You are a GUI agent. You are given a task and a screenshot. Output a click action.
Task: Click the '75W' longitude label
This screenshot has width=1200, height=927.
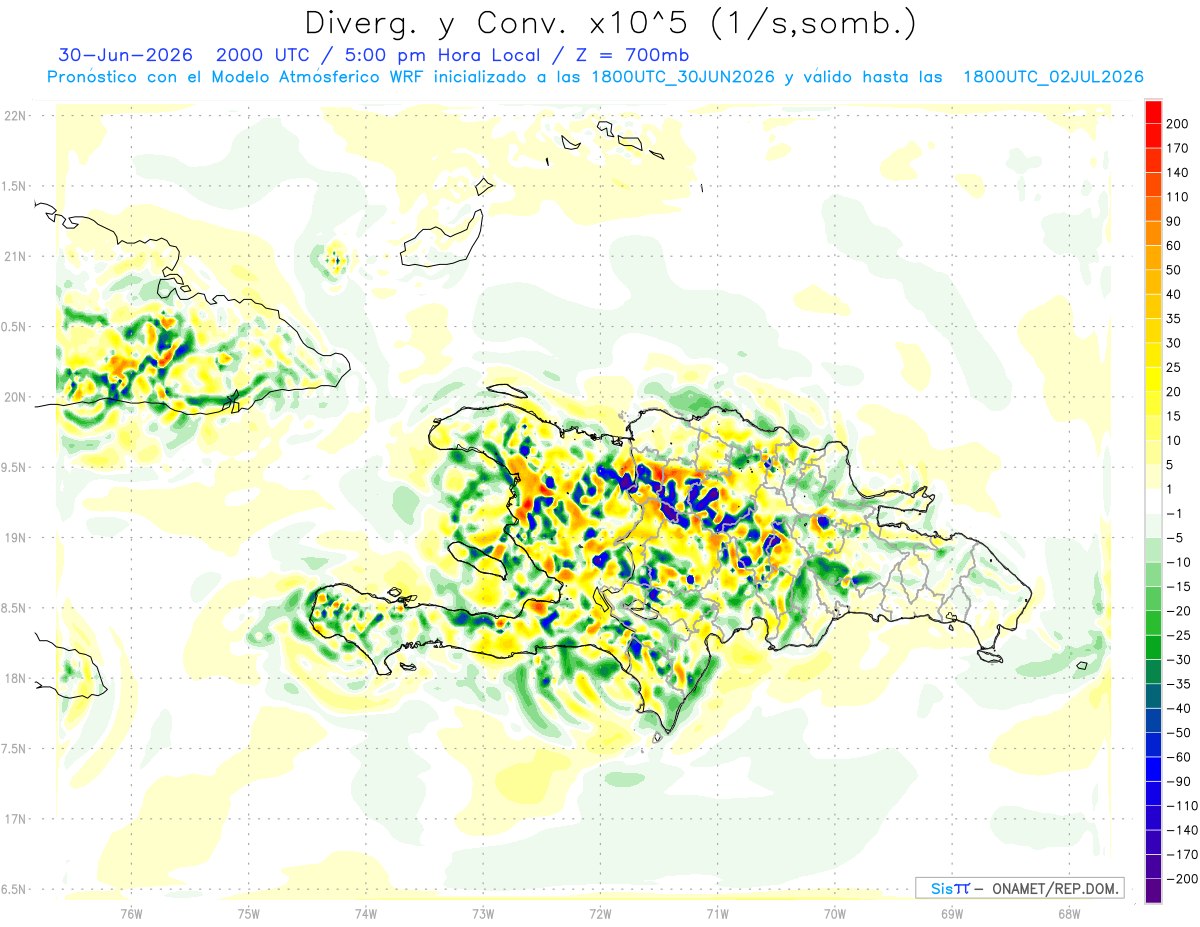click(x=249, y=913)
